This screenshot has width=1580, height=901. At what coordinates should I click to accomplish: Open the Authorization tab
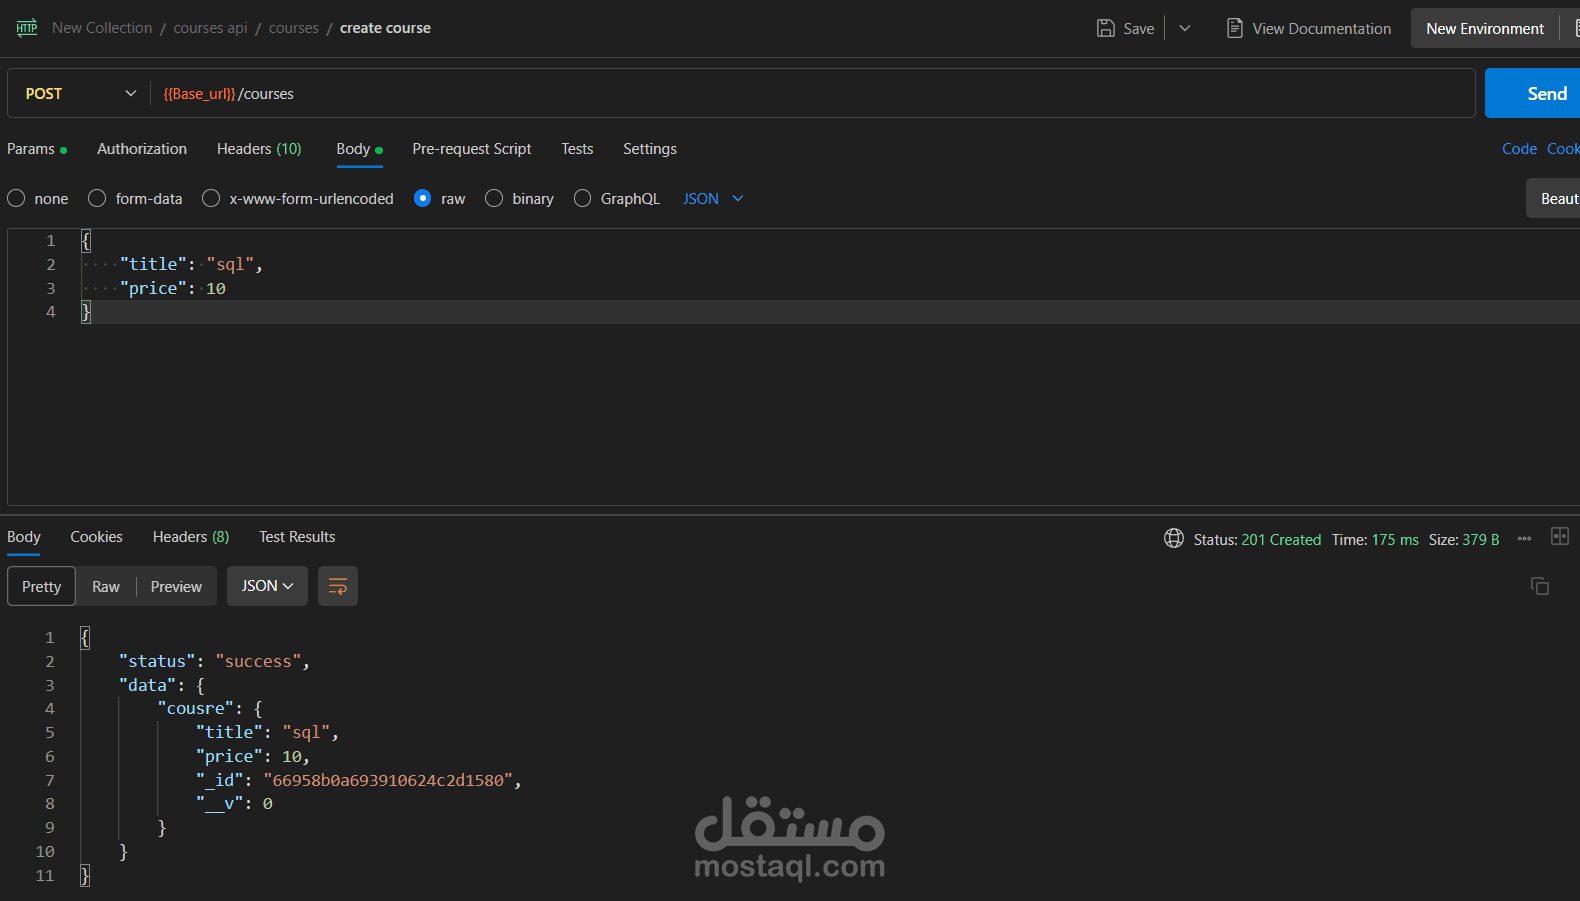pyautogui.click(x=142, y=149)
